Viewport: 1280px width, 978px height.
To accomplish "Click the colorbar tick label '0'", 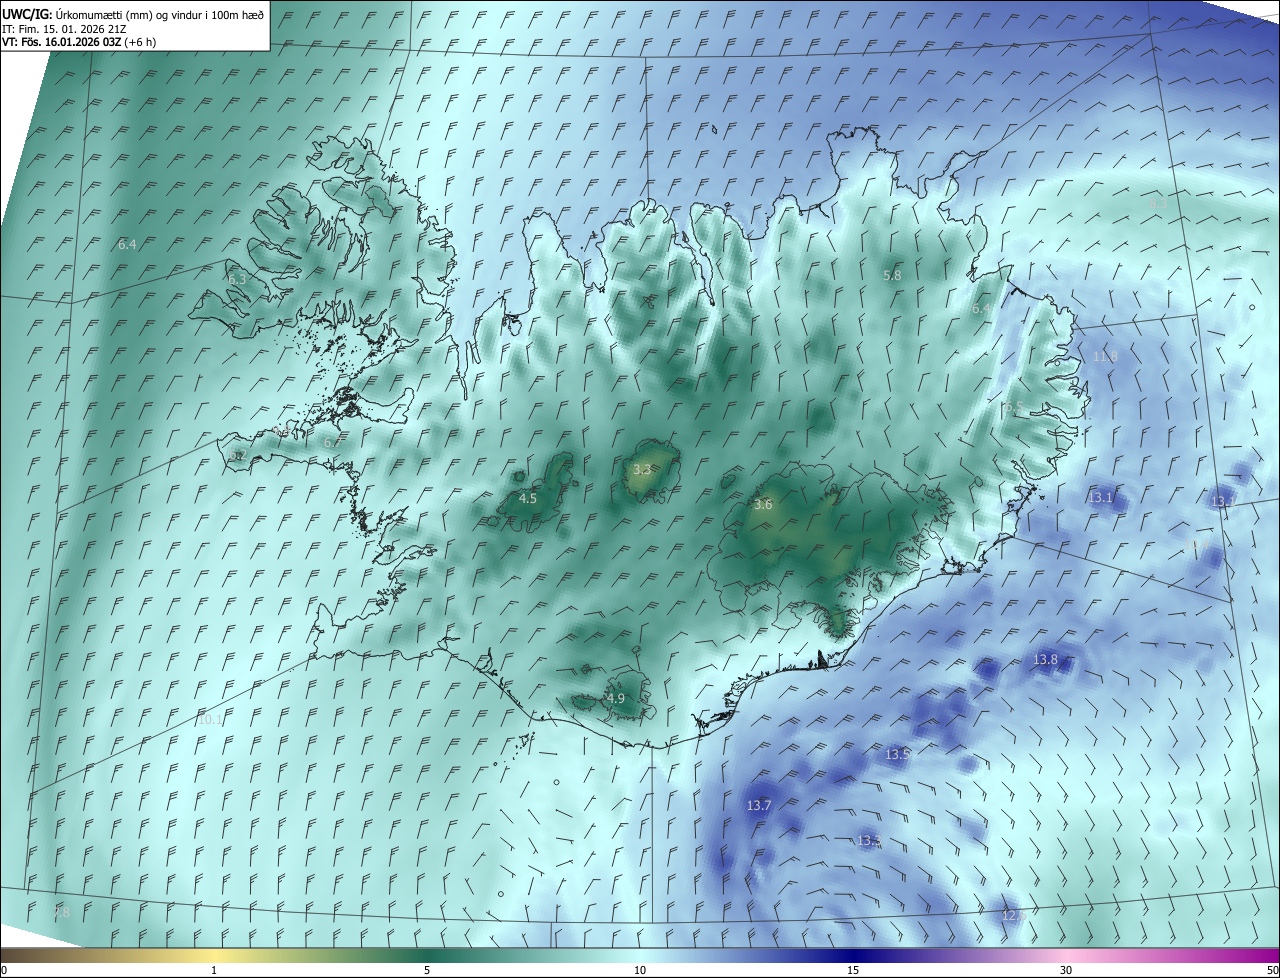I will [x=4, y=970].
